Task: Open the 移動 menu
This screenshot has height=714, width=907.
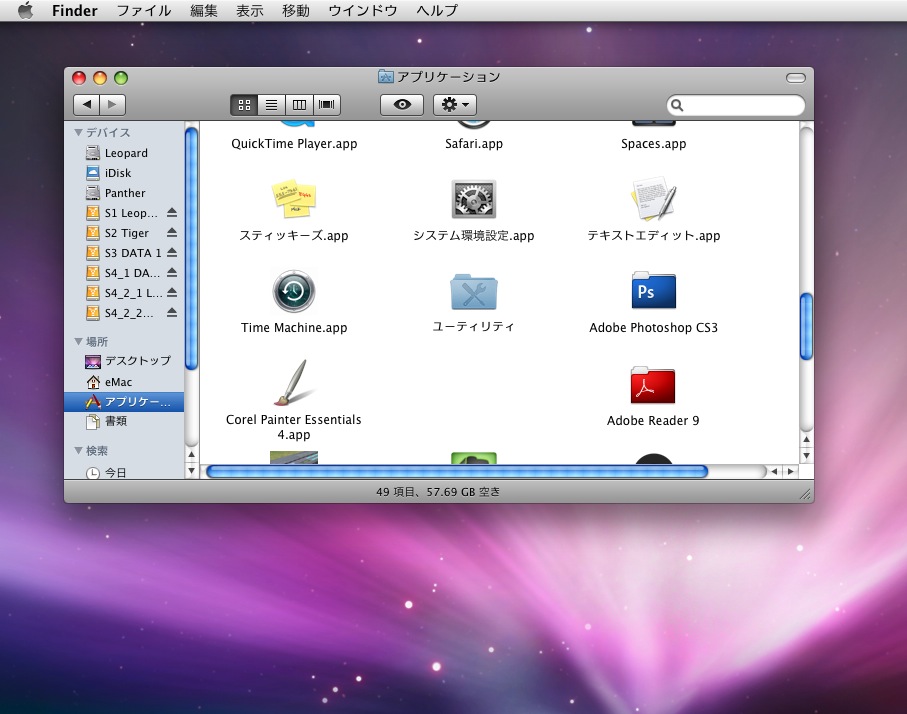Action: point(296,10)
